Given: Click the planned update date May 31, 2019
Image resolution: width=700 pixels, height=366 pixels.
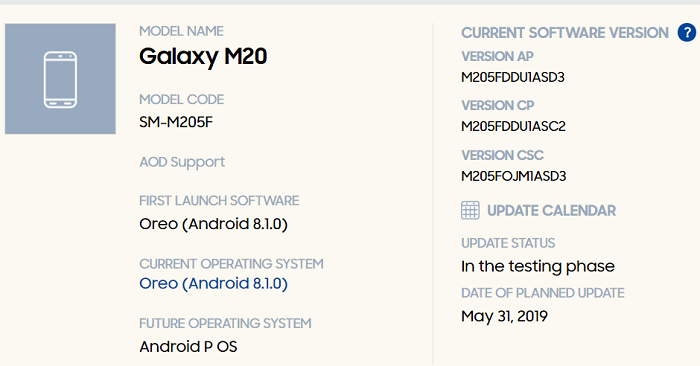Looking at the screenshot, I should (504, 316).
